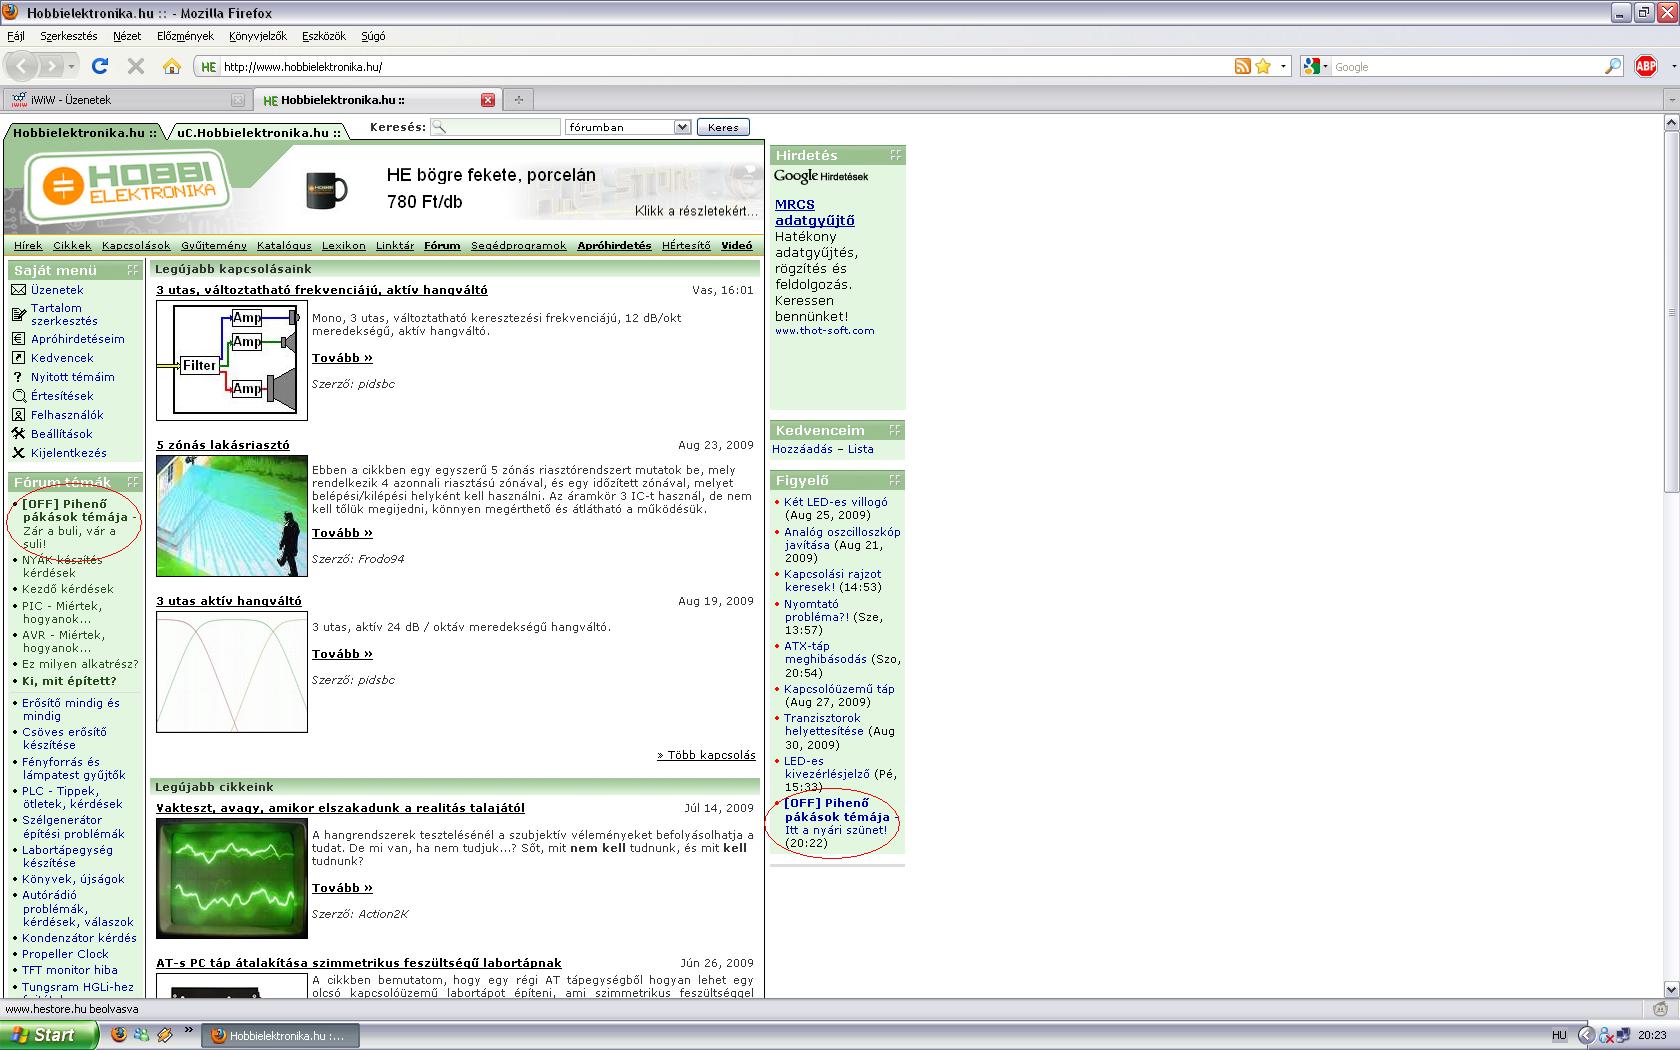This screenshot has width=1680, height=1050.
Task: Open the back/forward history dropdown arrow
Action: tap(72, 67)
